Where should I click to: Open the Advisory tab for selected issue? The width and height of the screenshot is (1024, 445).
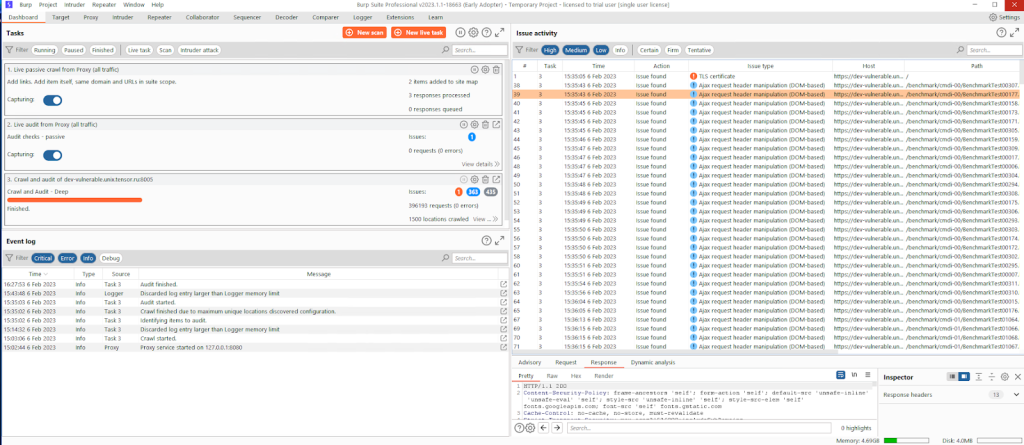(530, 362)
